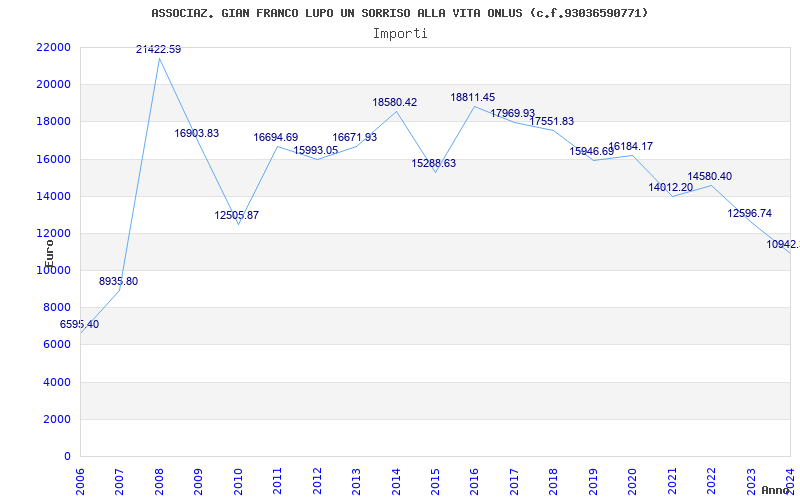
Task: Click the y-axis value 18000
Action: tap(54, 122)
